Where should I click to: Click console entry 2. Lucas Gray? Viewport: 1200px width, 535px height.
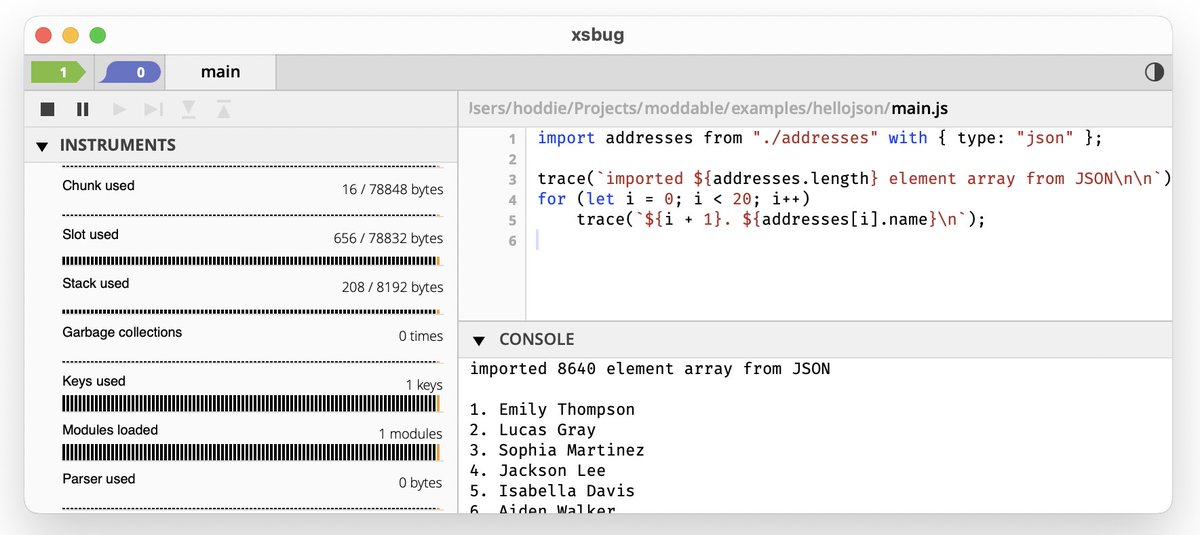click(533, 430)
